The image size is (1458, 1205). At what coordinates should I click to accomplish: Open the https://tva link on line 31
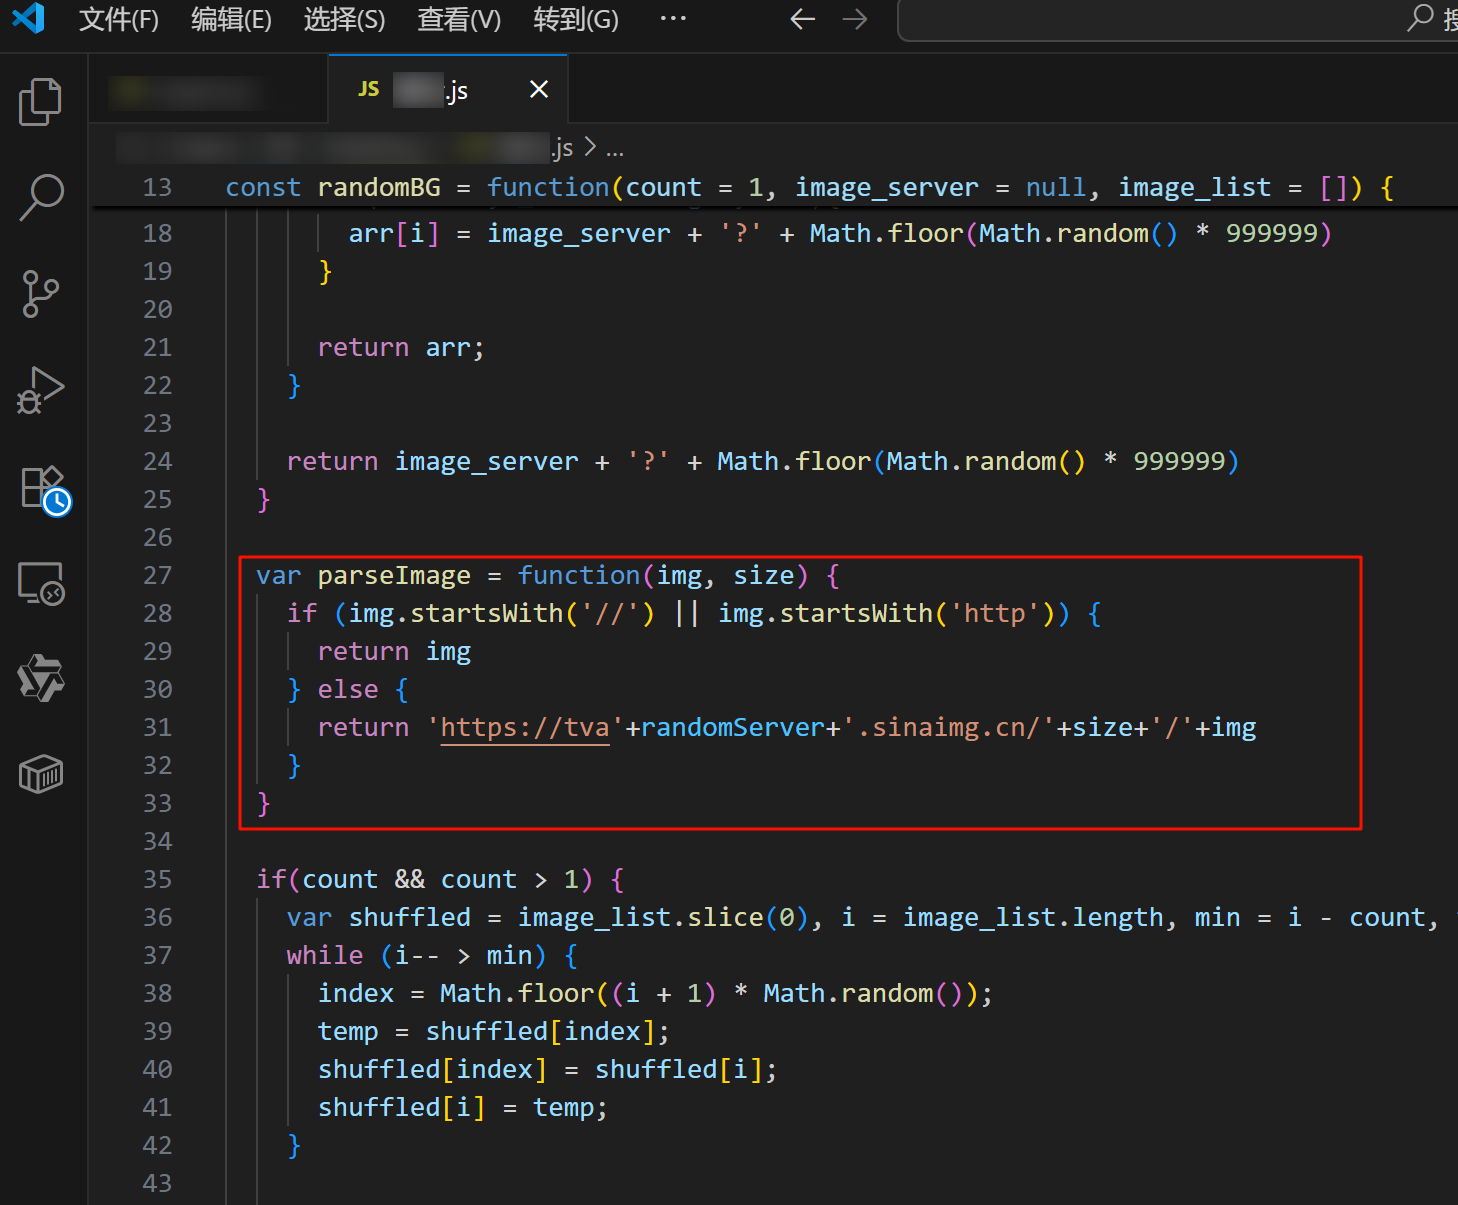point(525,727)
